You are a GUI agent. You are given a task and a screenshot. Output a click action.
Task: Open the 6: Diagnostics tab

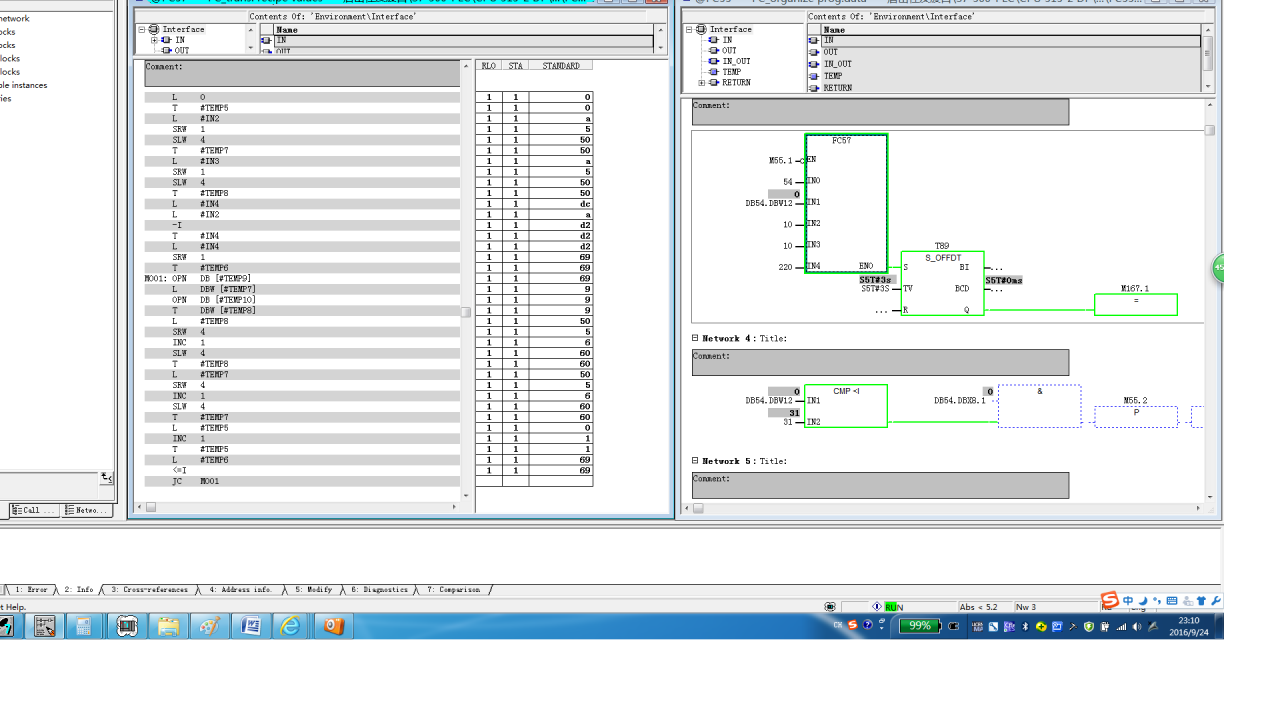click(x=379, y=590)
